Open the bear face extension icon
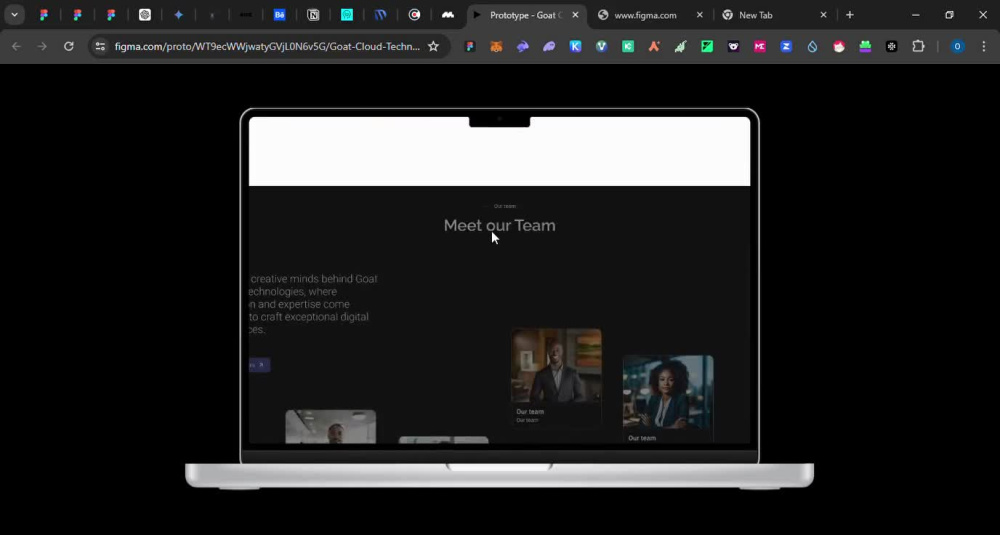This screenshot has width=1000, height=535. [x=733, y=46]
